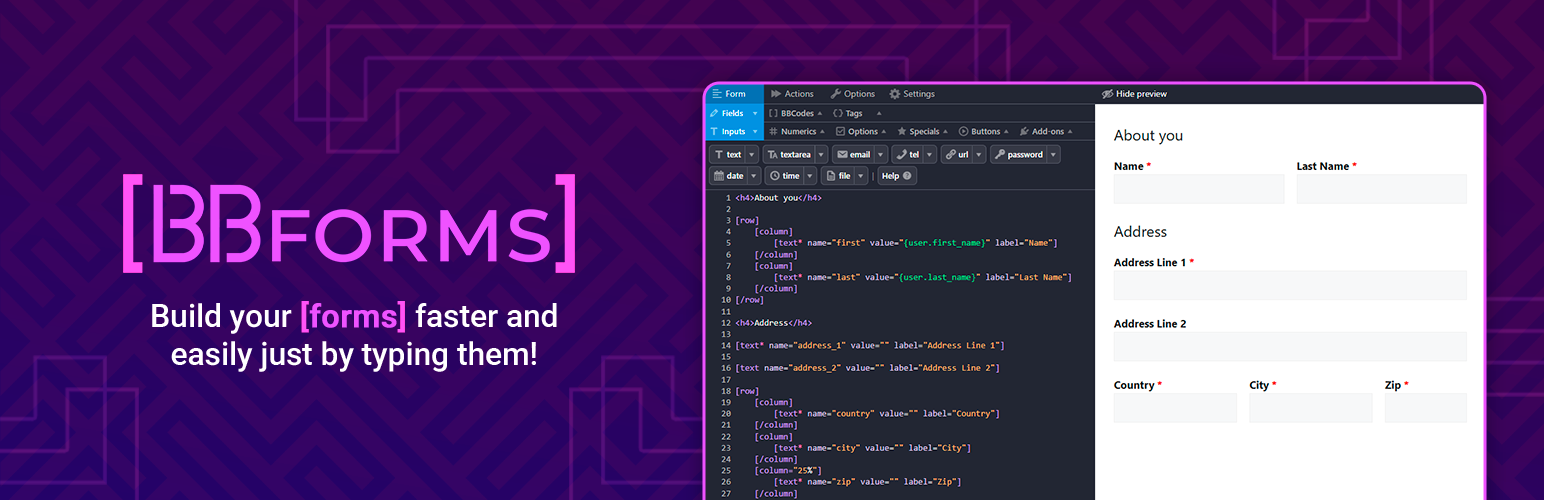
Task: Expand the Specials category
Action: (924, 131)
